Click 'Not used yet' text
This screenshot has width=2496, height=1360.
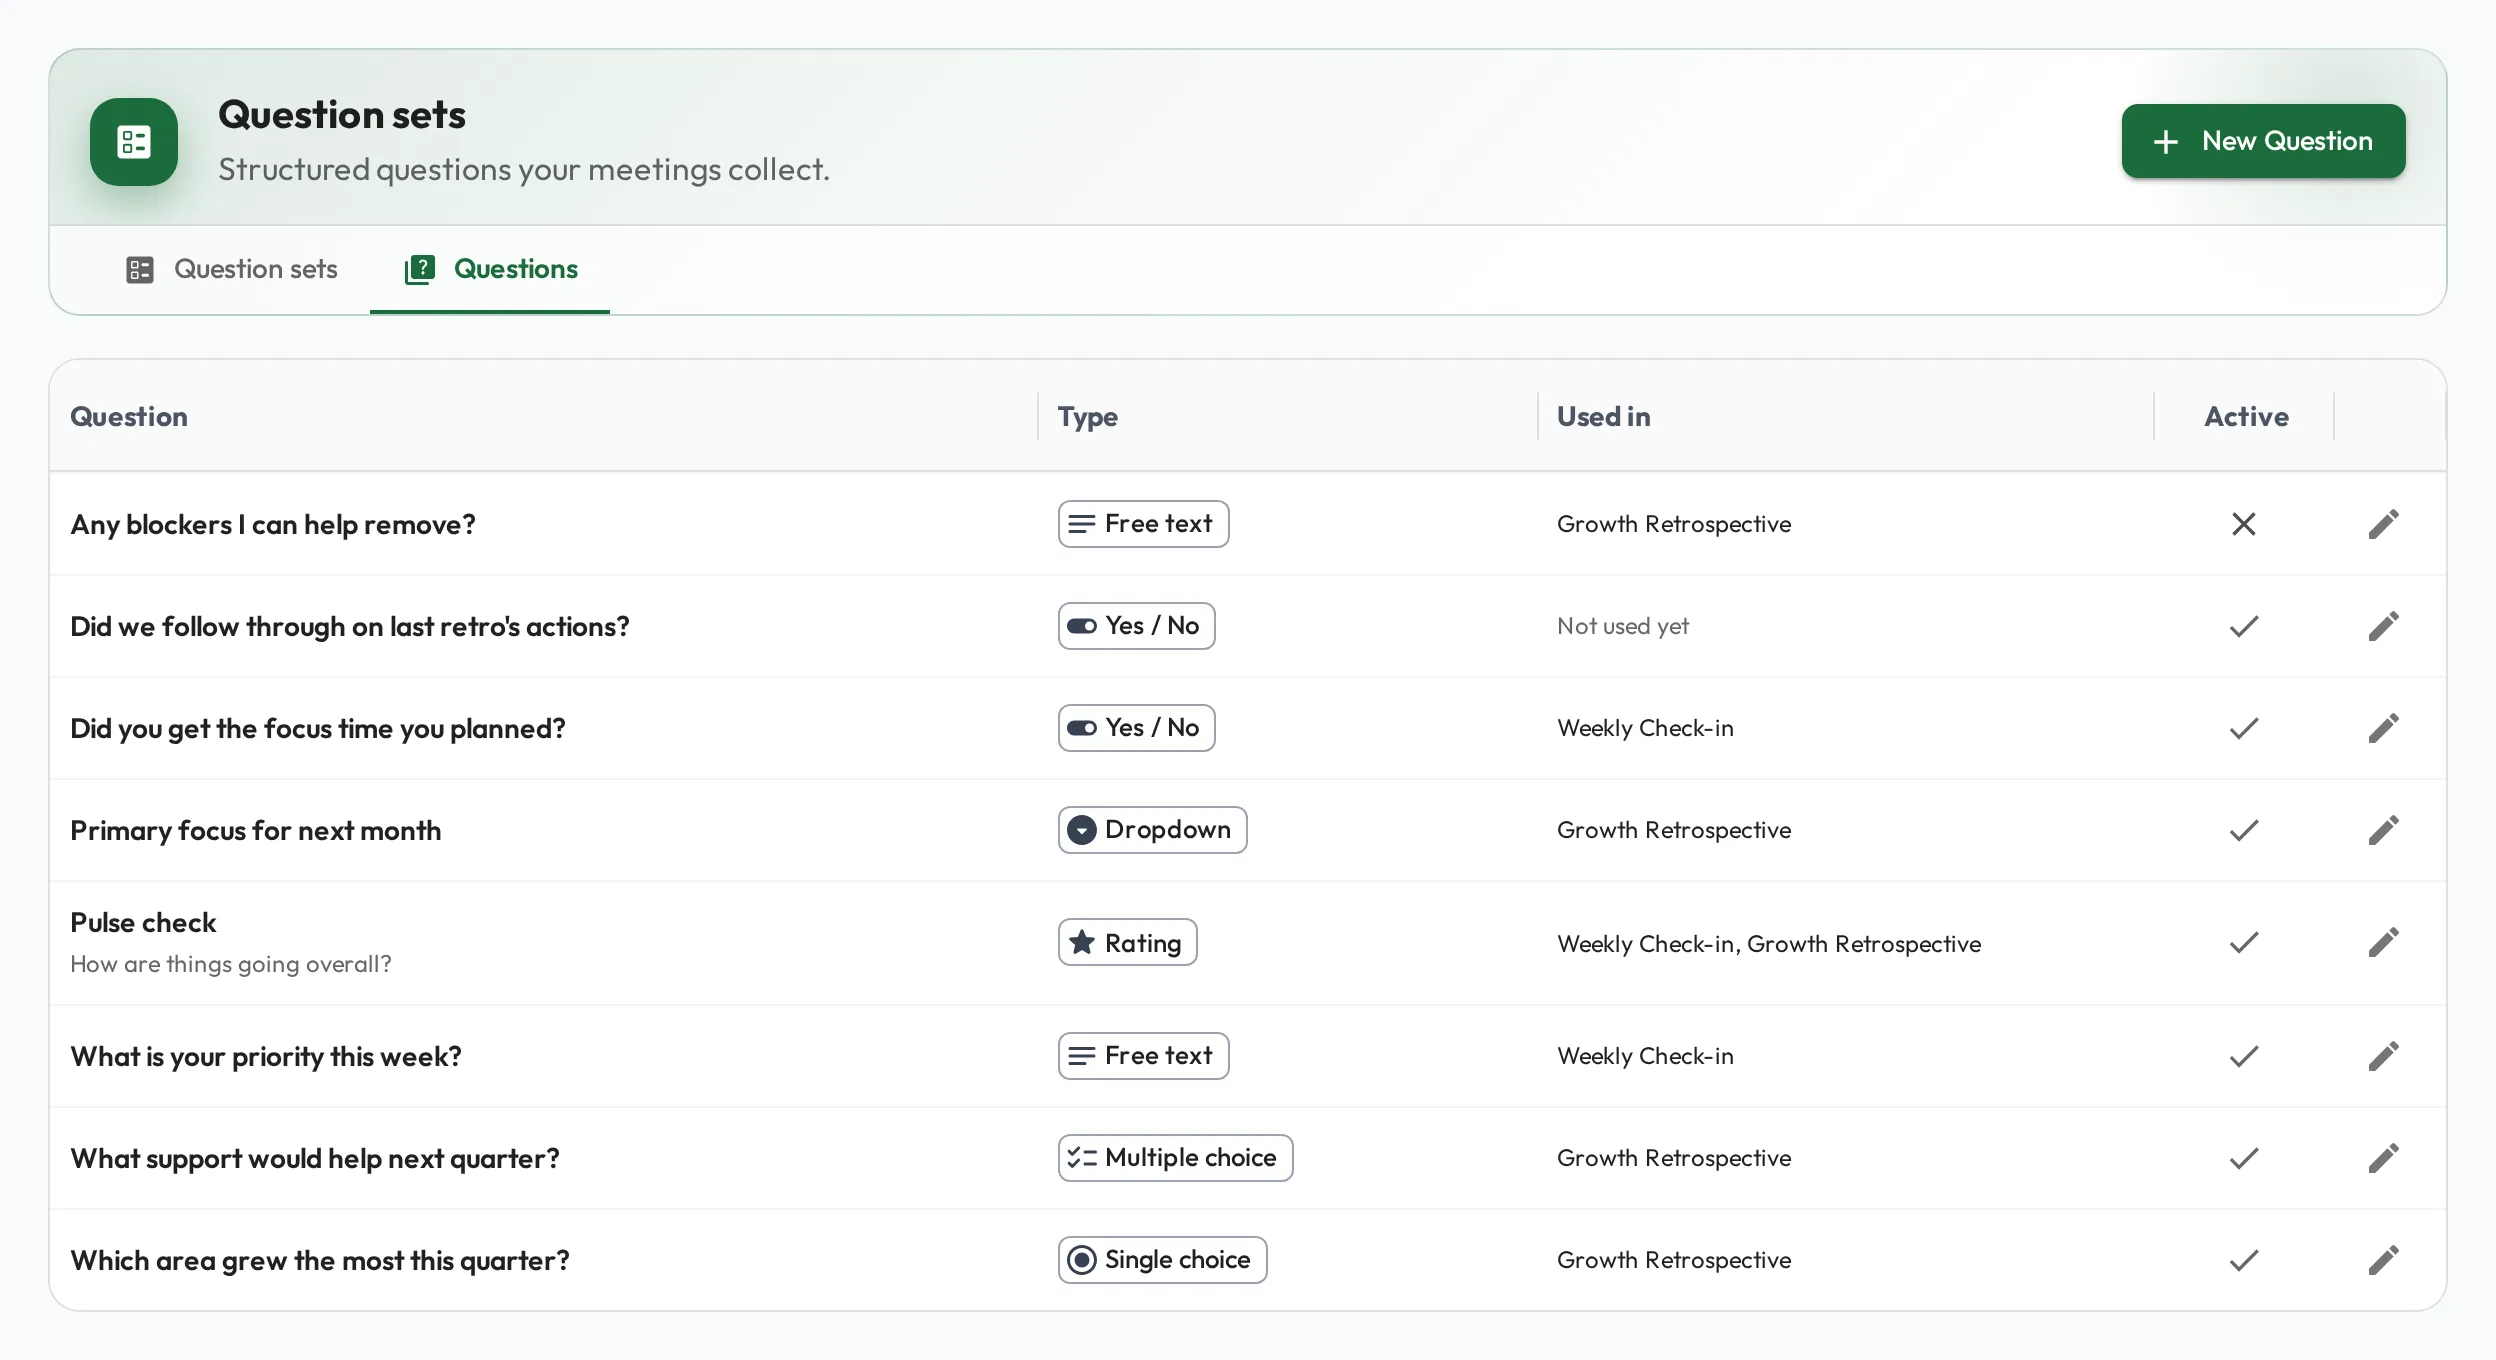click(x=1622, y=626)
